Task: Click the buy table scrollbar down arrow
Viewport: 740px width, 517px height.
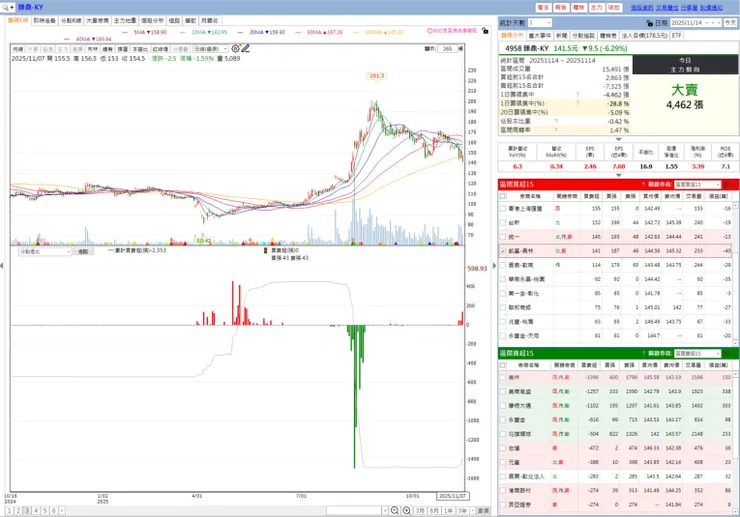Action: [735, 343]
